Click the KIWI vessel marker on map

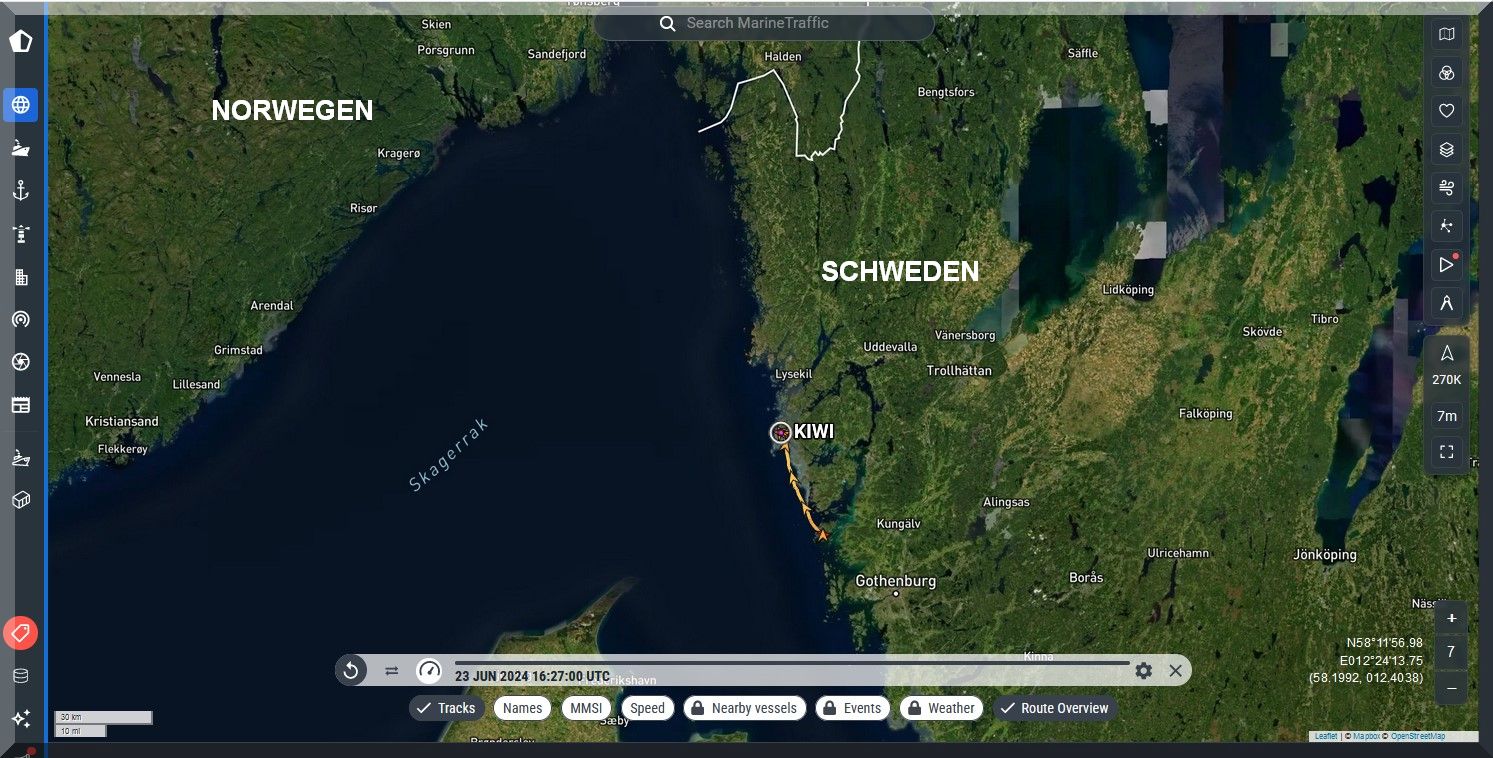(781, 432)
